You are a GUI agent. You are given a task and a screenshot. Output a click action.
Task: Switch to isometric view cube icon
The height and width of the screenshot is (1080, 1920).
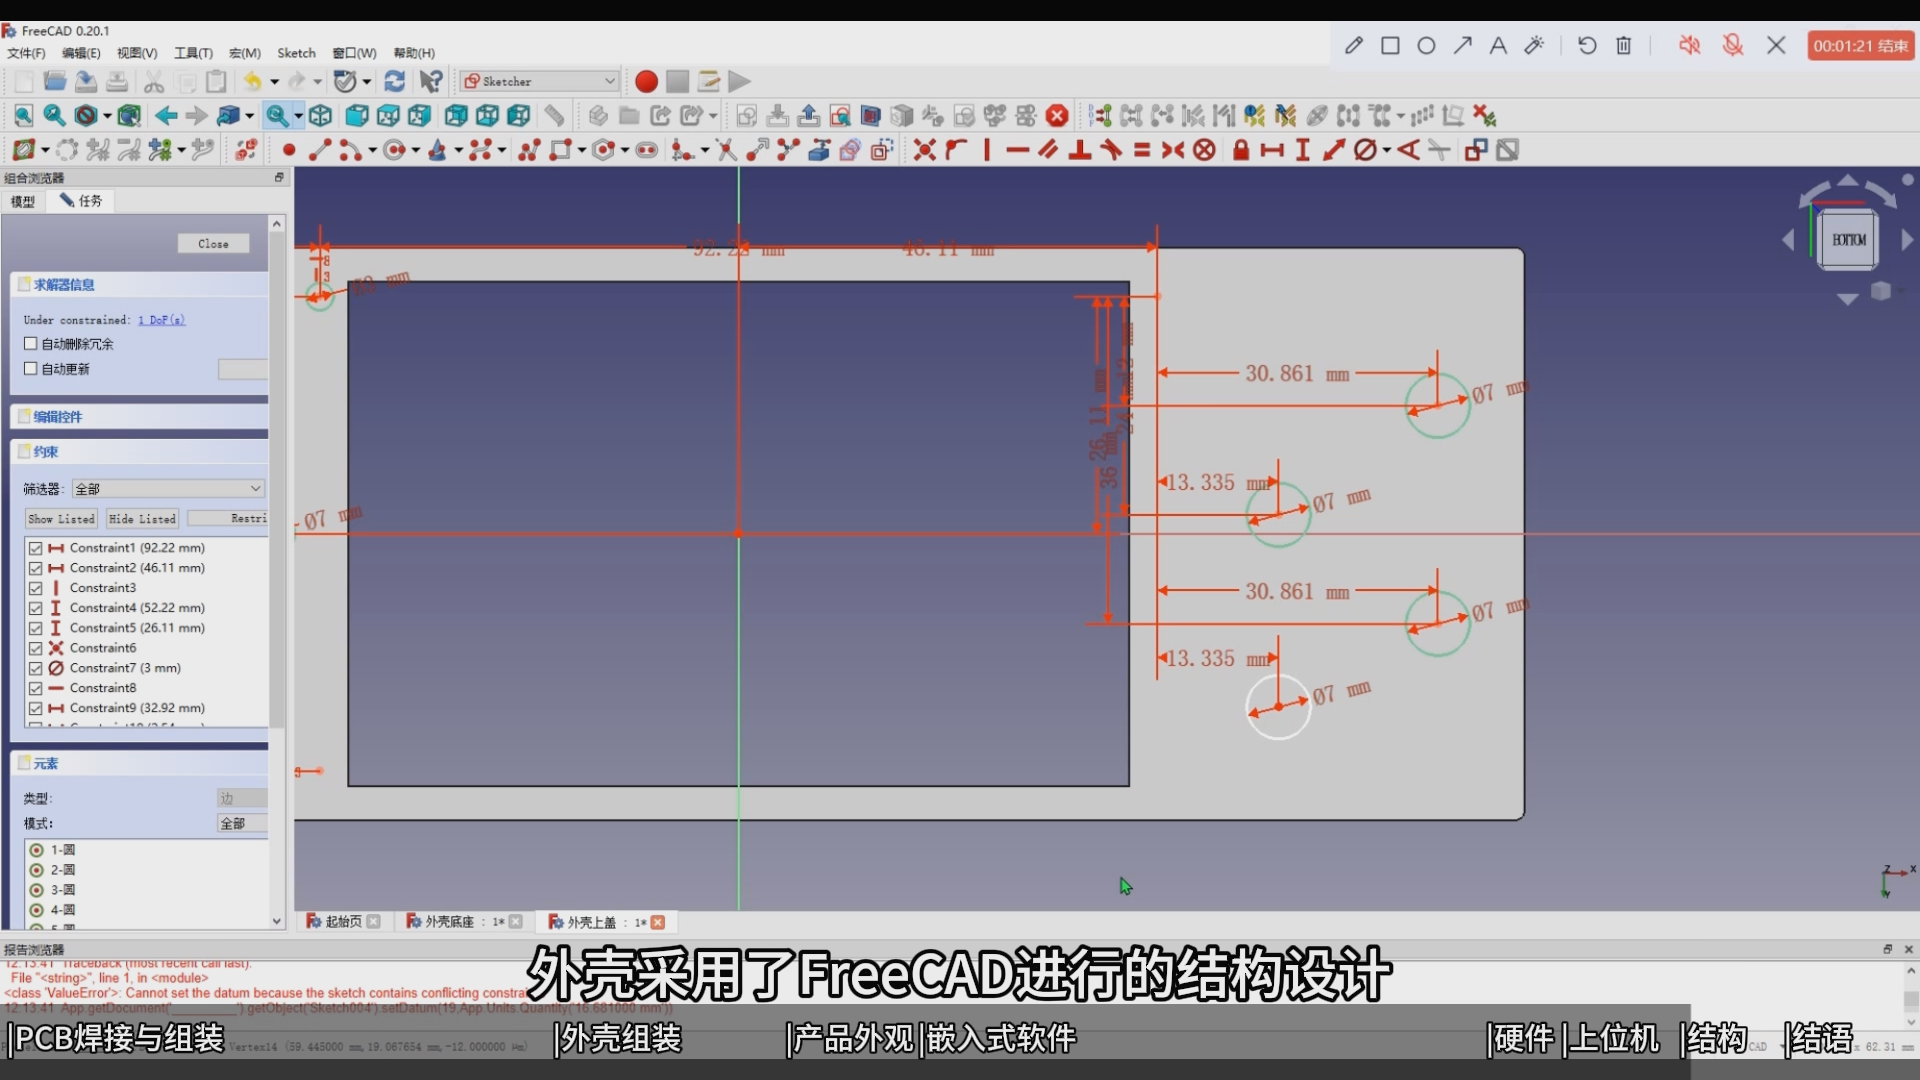tap(320, 116)
